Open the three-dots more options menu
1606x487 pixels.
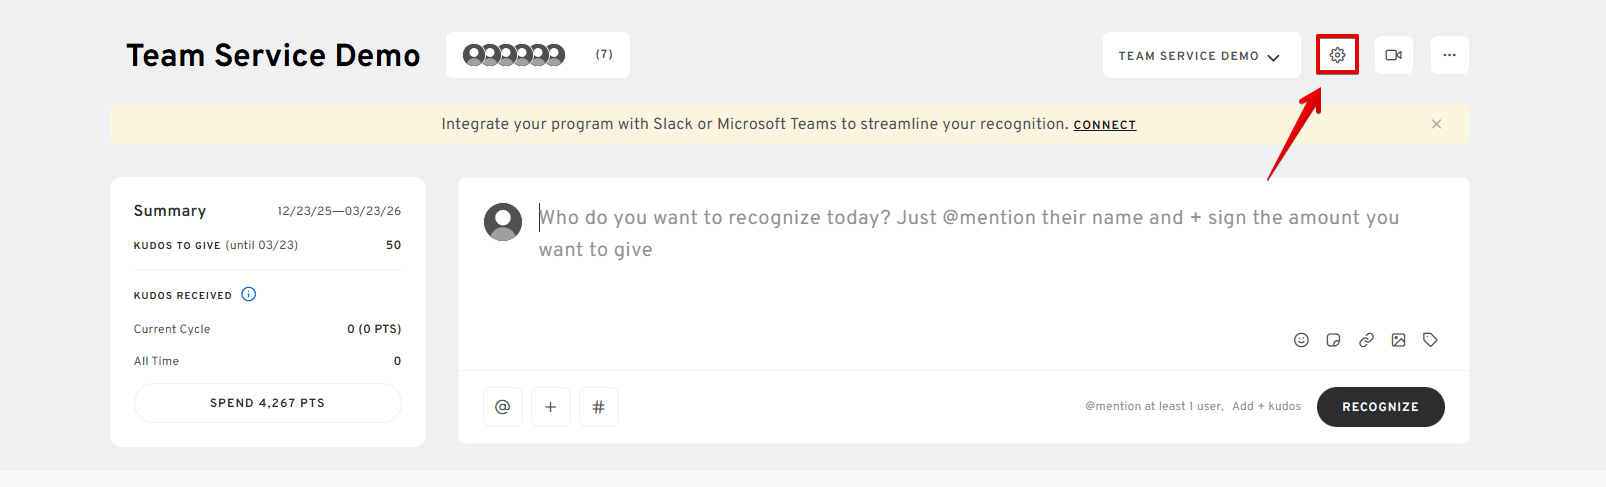[1449, 55]
